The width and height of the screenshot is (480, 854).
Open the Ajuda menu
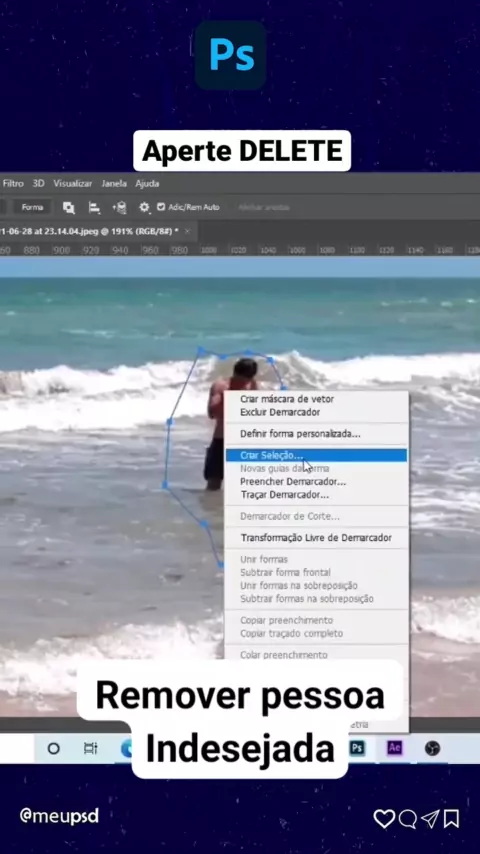pyautogui.click(x=147, y=184)
